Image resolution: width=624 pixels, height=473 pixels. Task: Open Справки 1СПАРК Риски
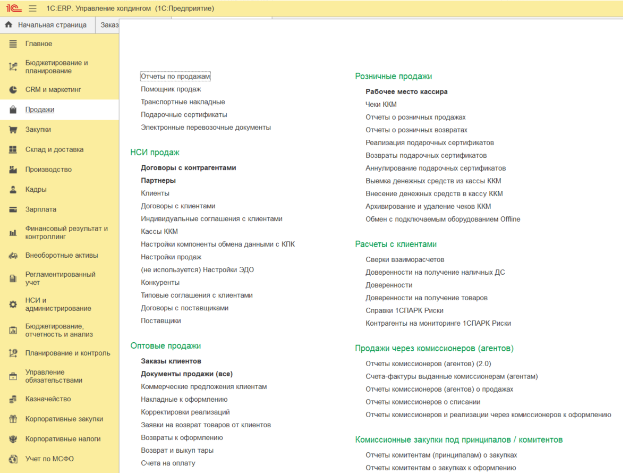pos(404,311)
